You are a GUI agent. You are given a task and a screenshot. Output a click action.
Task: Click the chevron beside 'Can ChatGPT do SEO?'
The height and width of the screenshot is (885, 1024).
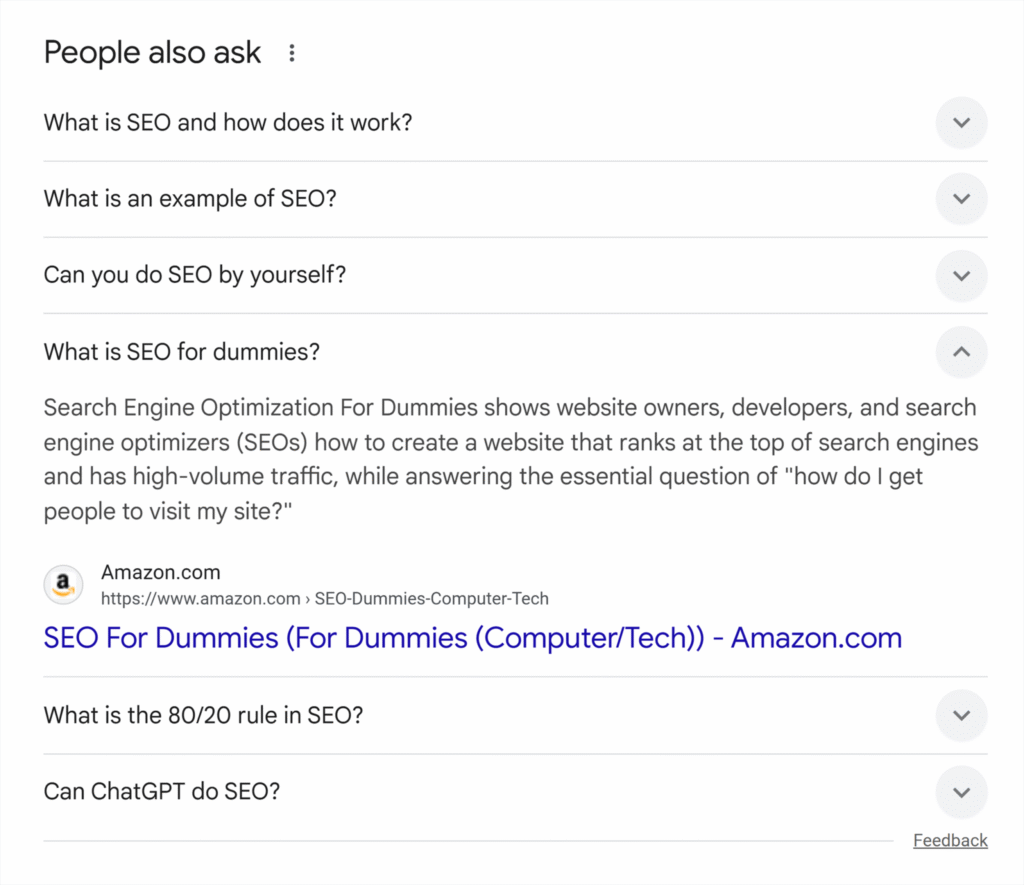coord(960,791)
